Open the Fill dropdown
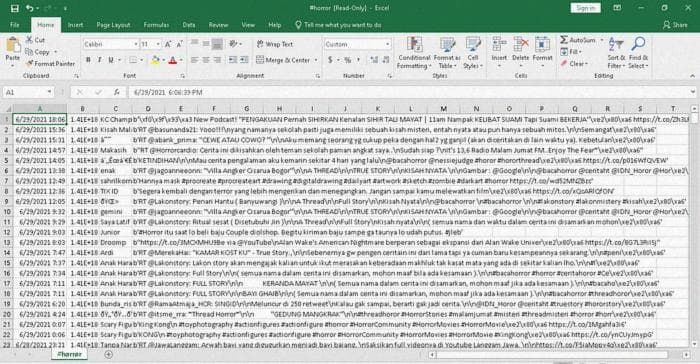Image resolution: width=700 pixels, height=364 pixels. point(571,52)
